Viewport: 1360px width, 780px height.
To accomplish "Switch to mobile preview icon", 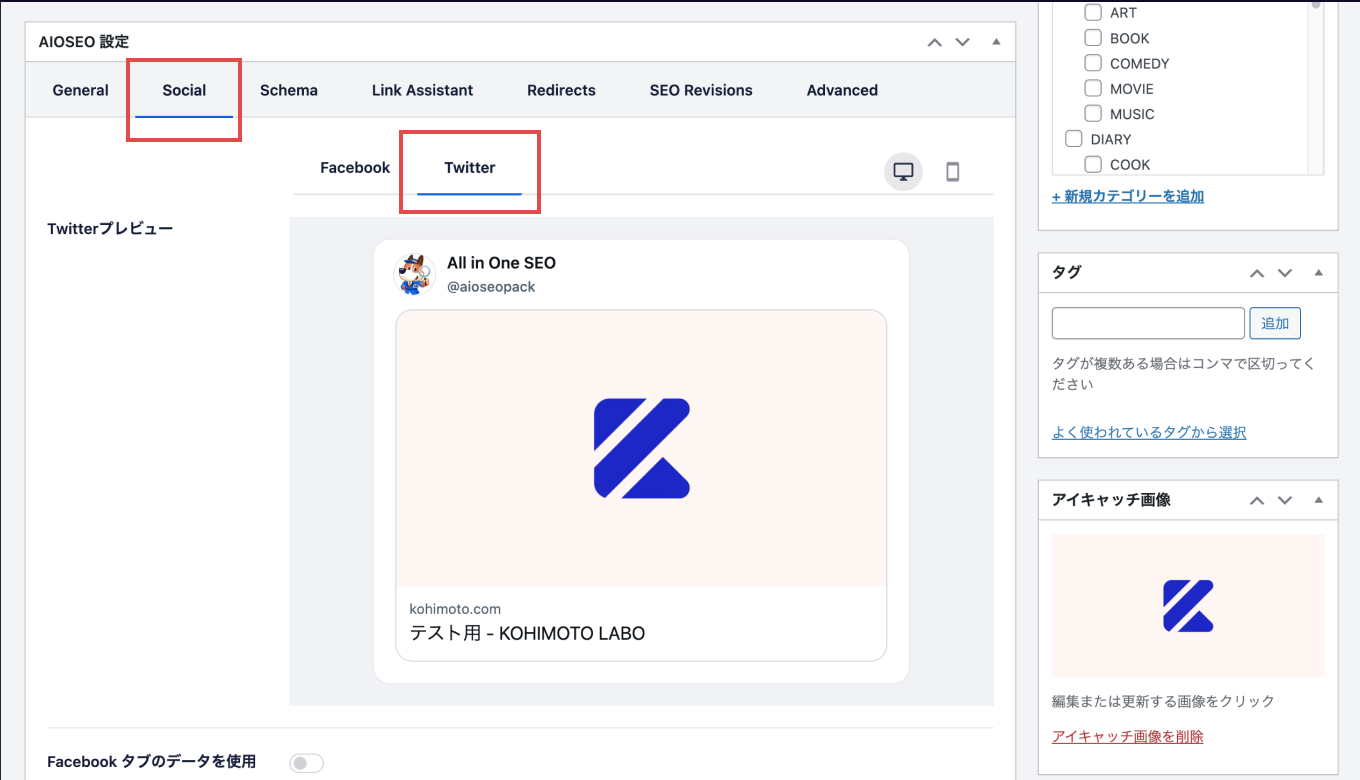I will coord(952,172).
